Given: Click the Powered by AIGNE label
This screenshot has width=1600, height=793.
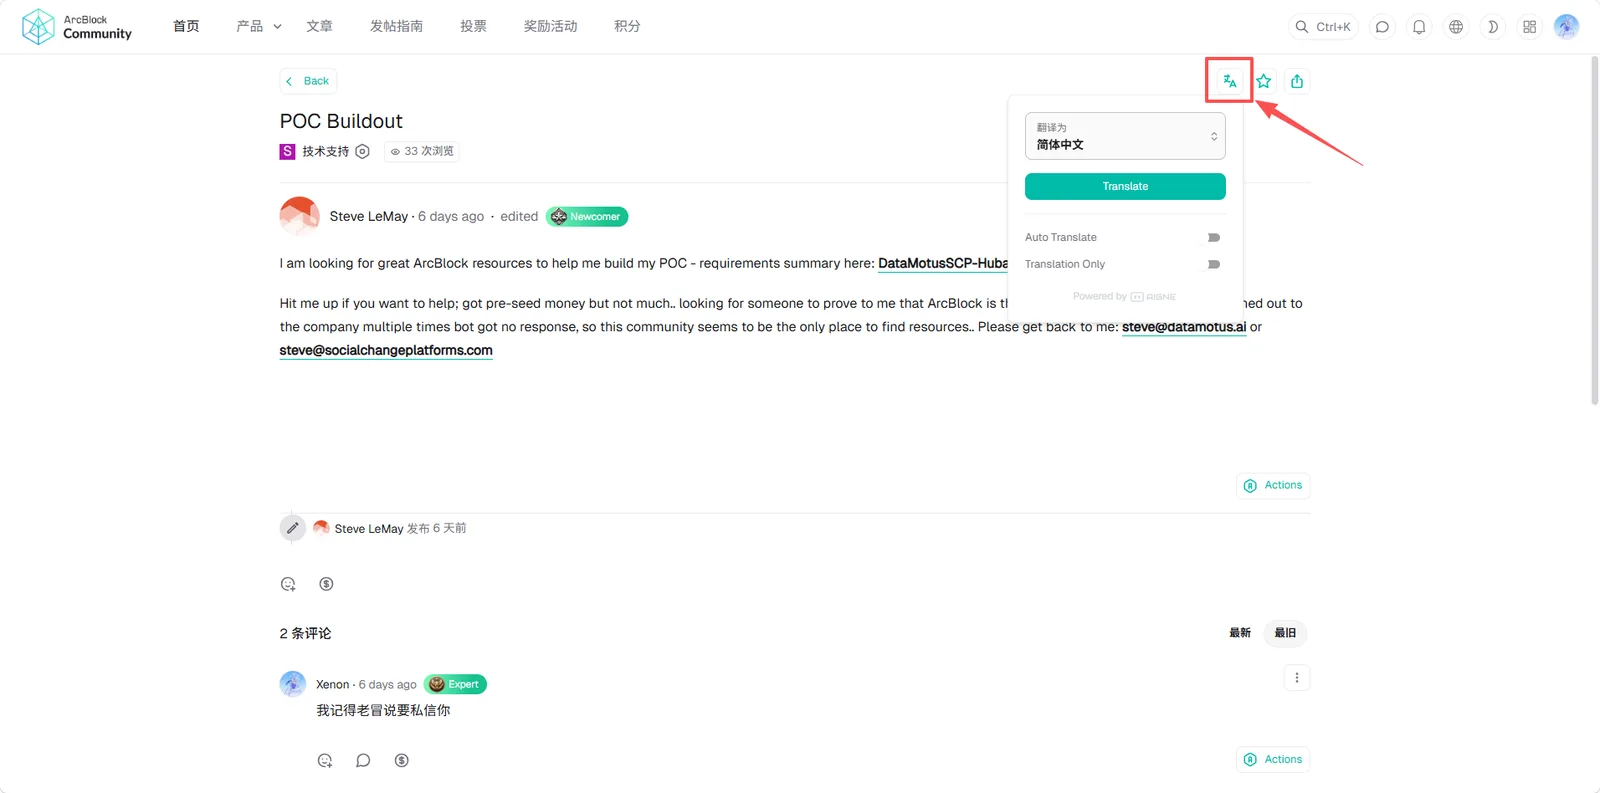Looking at the screenshot, I should pos(1124,296).
